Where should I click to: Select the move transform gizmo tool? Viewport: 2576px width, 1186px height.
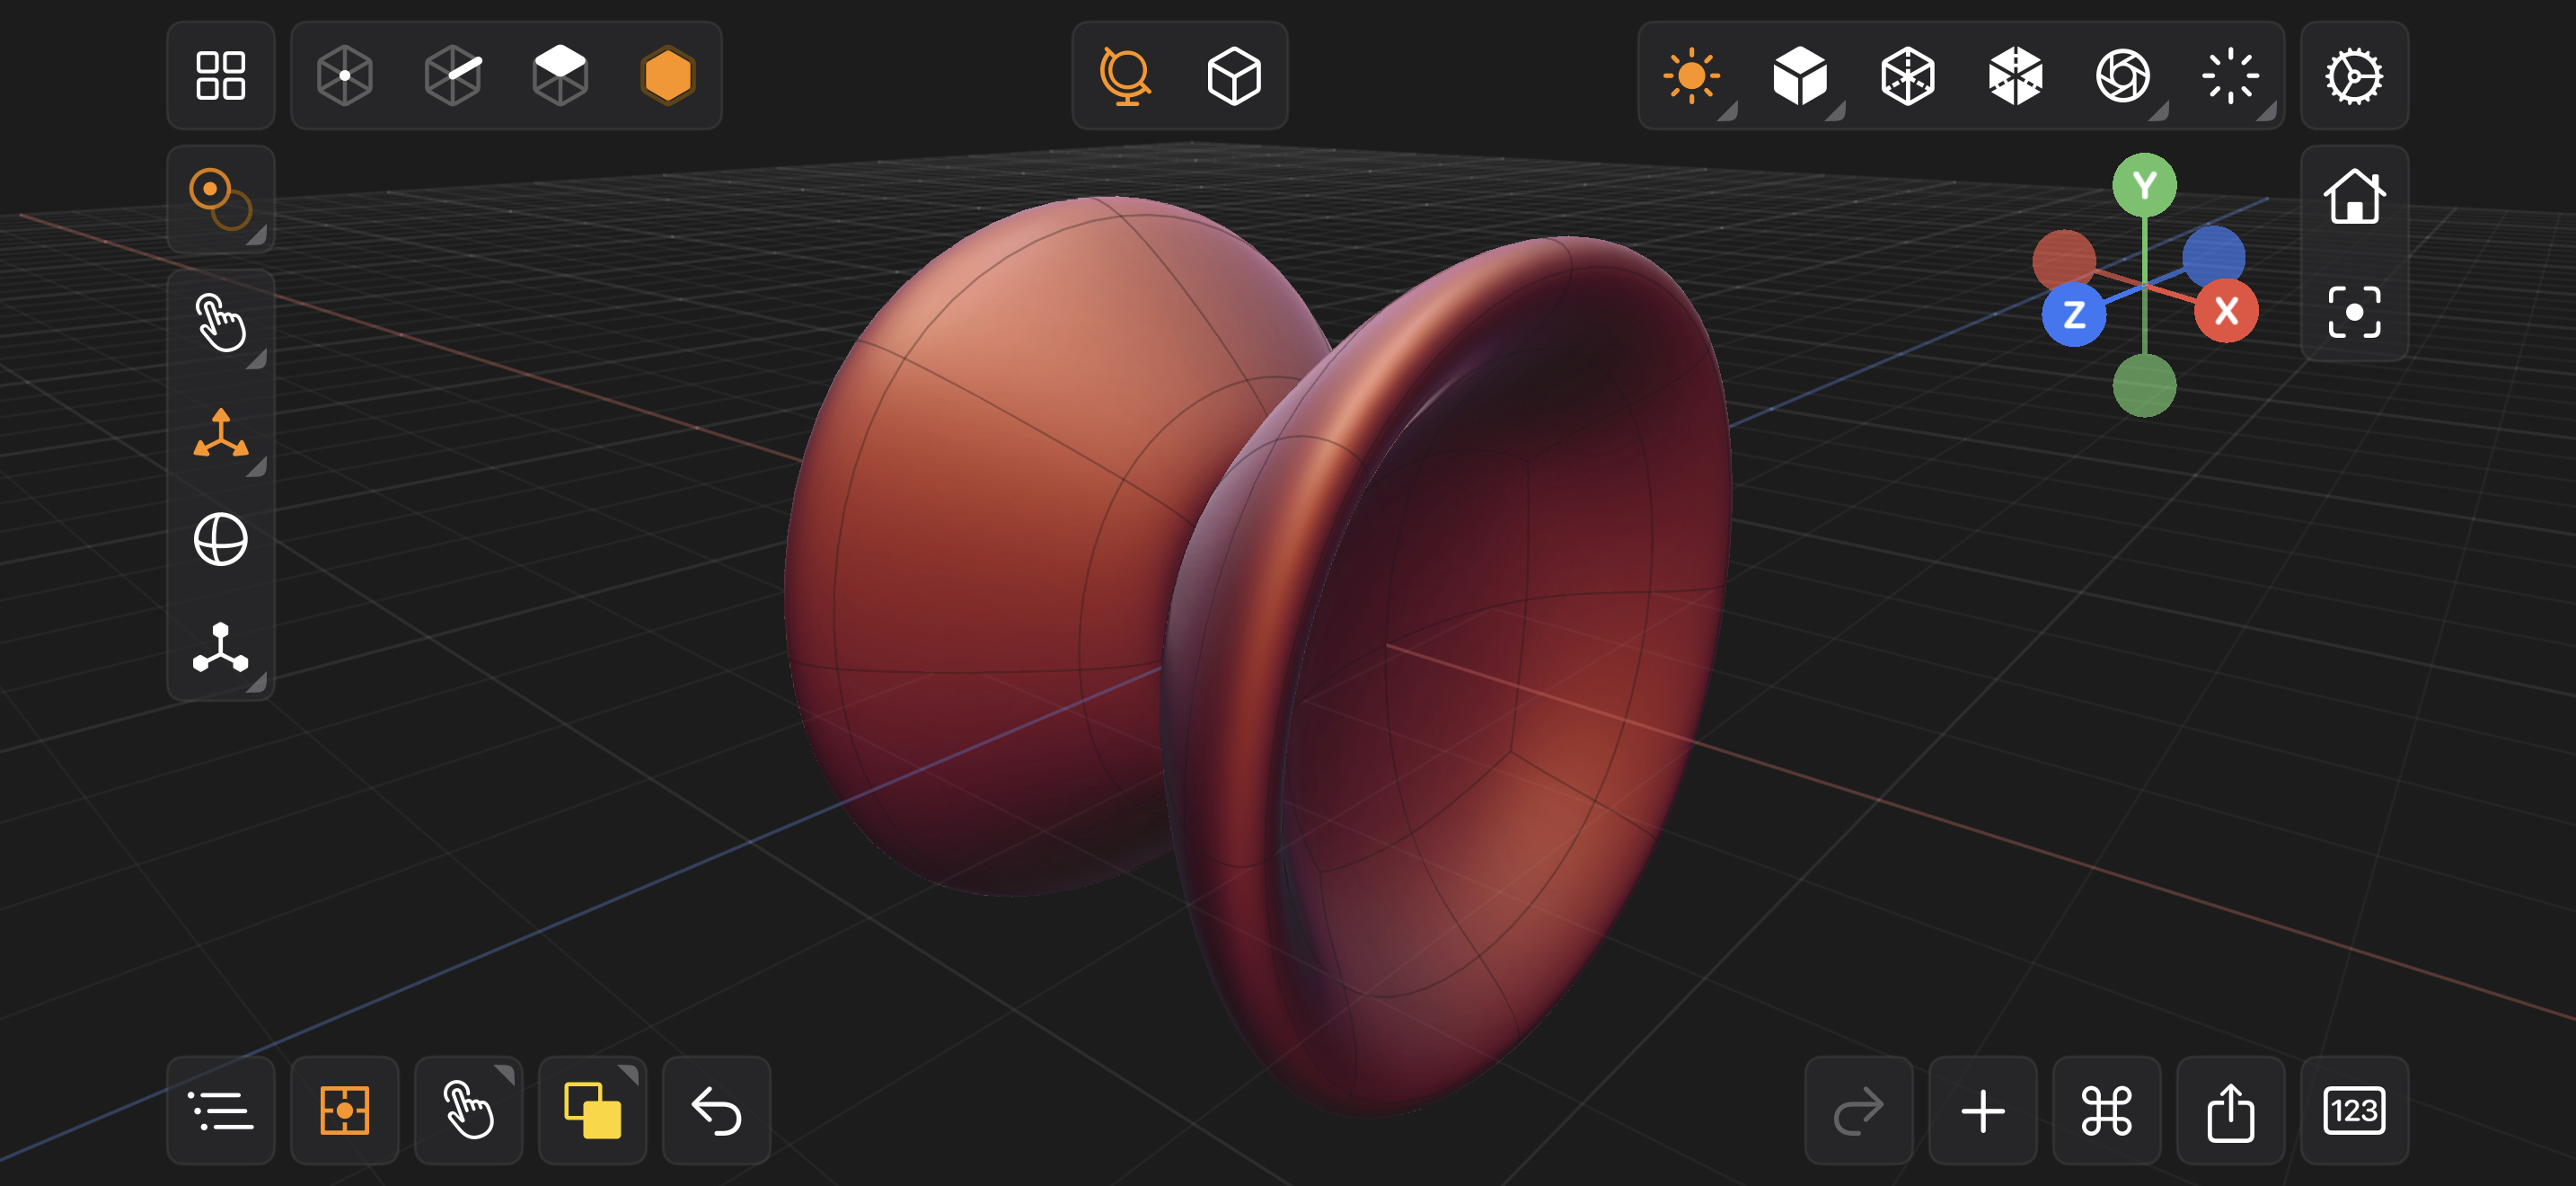(x=220, y=433)
